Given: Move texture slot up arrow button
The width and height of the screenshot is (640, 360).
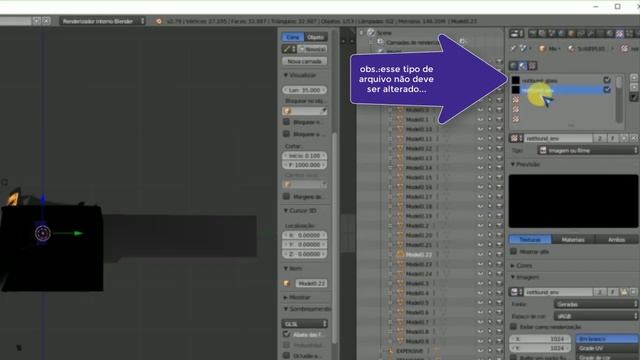Looking at the screenshot, I should point(634,78).
